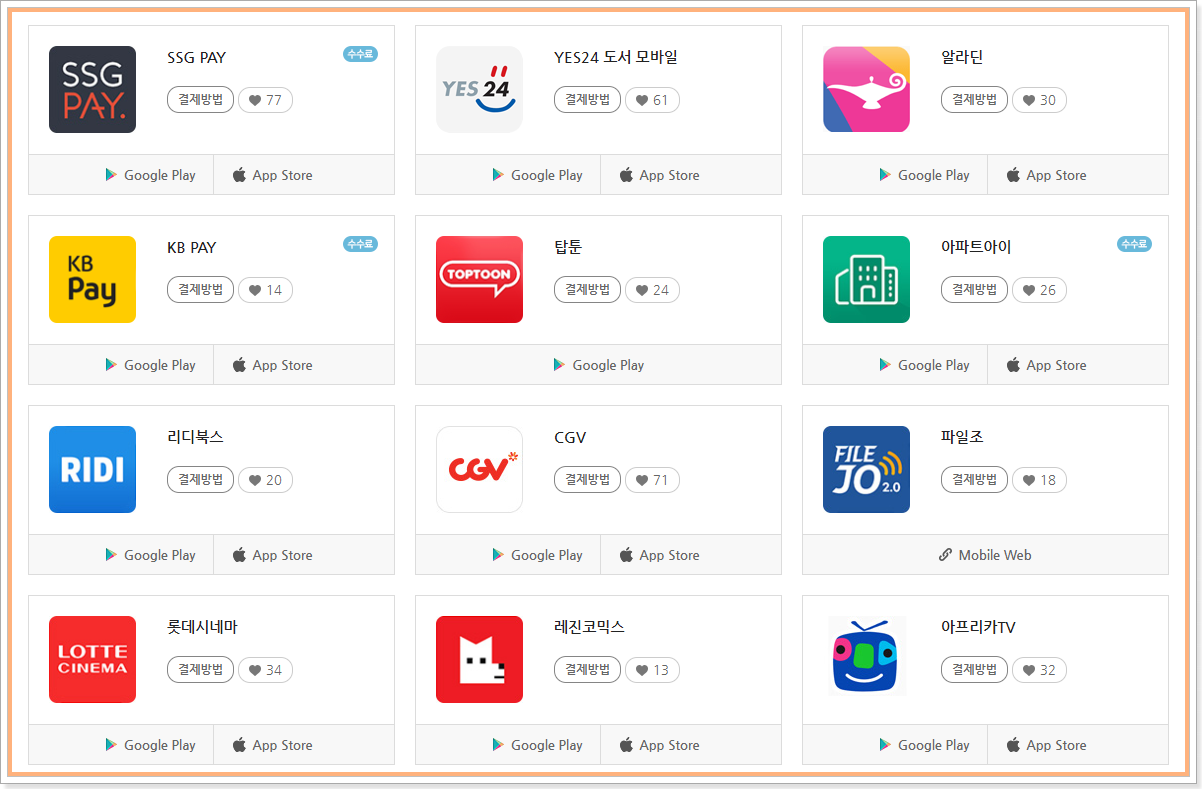The image size is (1202, 789).
Task: Show 결제방법 for 알라딘
Action: (x=974, y=99)
